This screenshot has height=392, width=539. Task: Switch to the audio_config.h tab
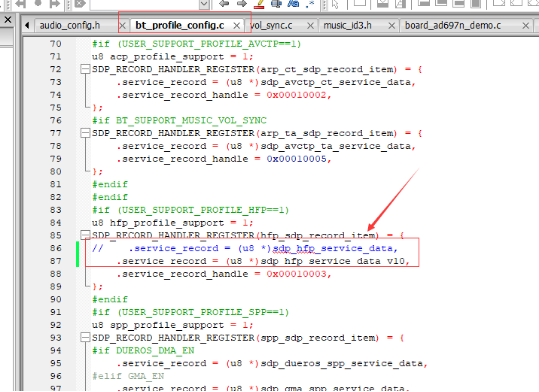point(70,25)
